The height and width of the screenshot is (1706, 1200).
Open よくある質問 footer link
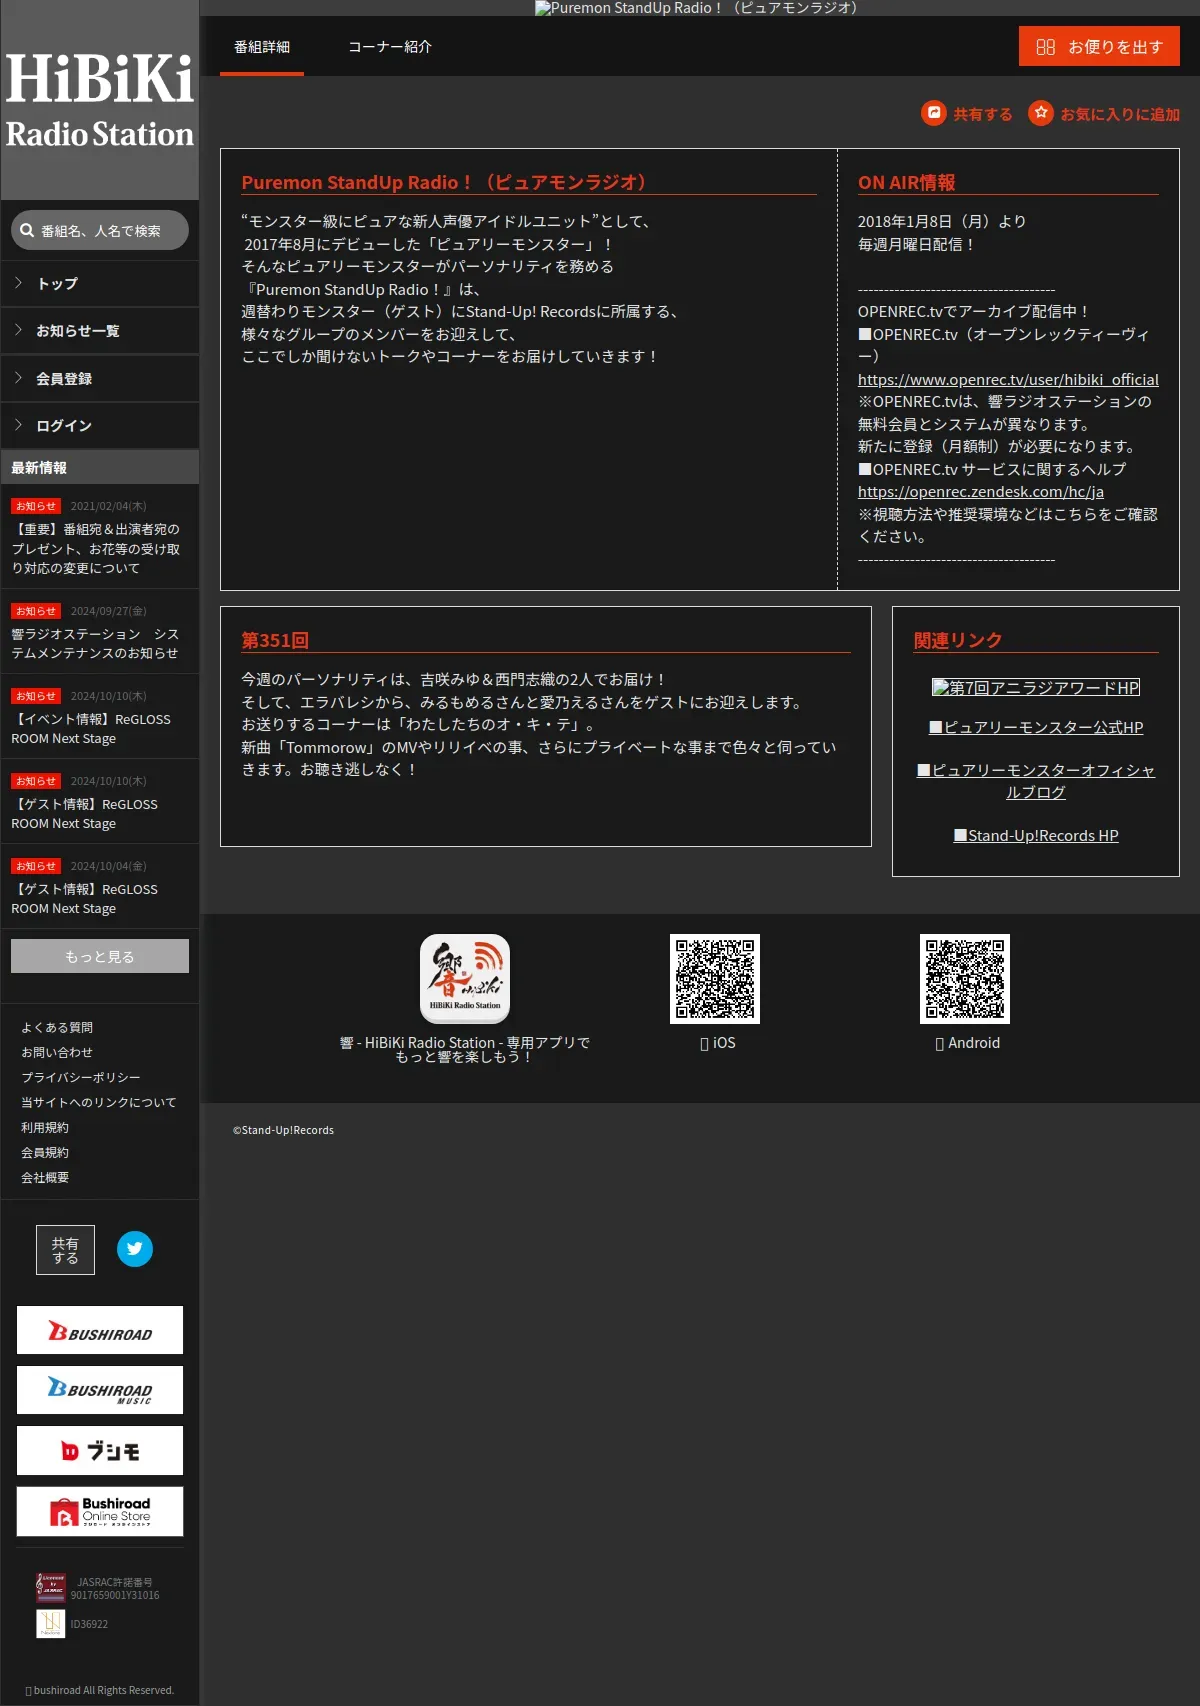pos(57,1027)
